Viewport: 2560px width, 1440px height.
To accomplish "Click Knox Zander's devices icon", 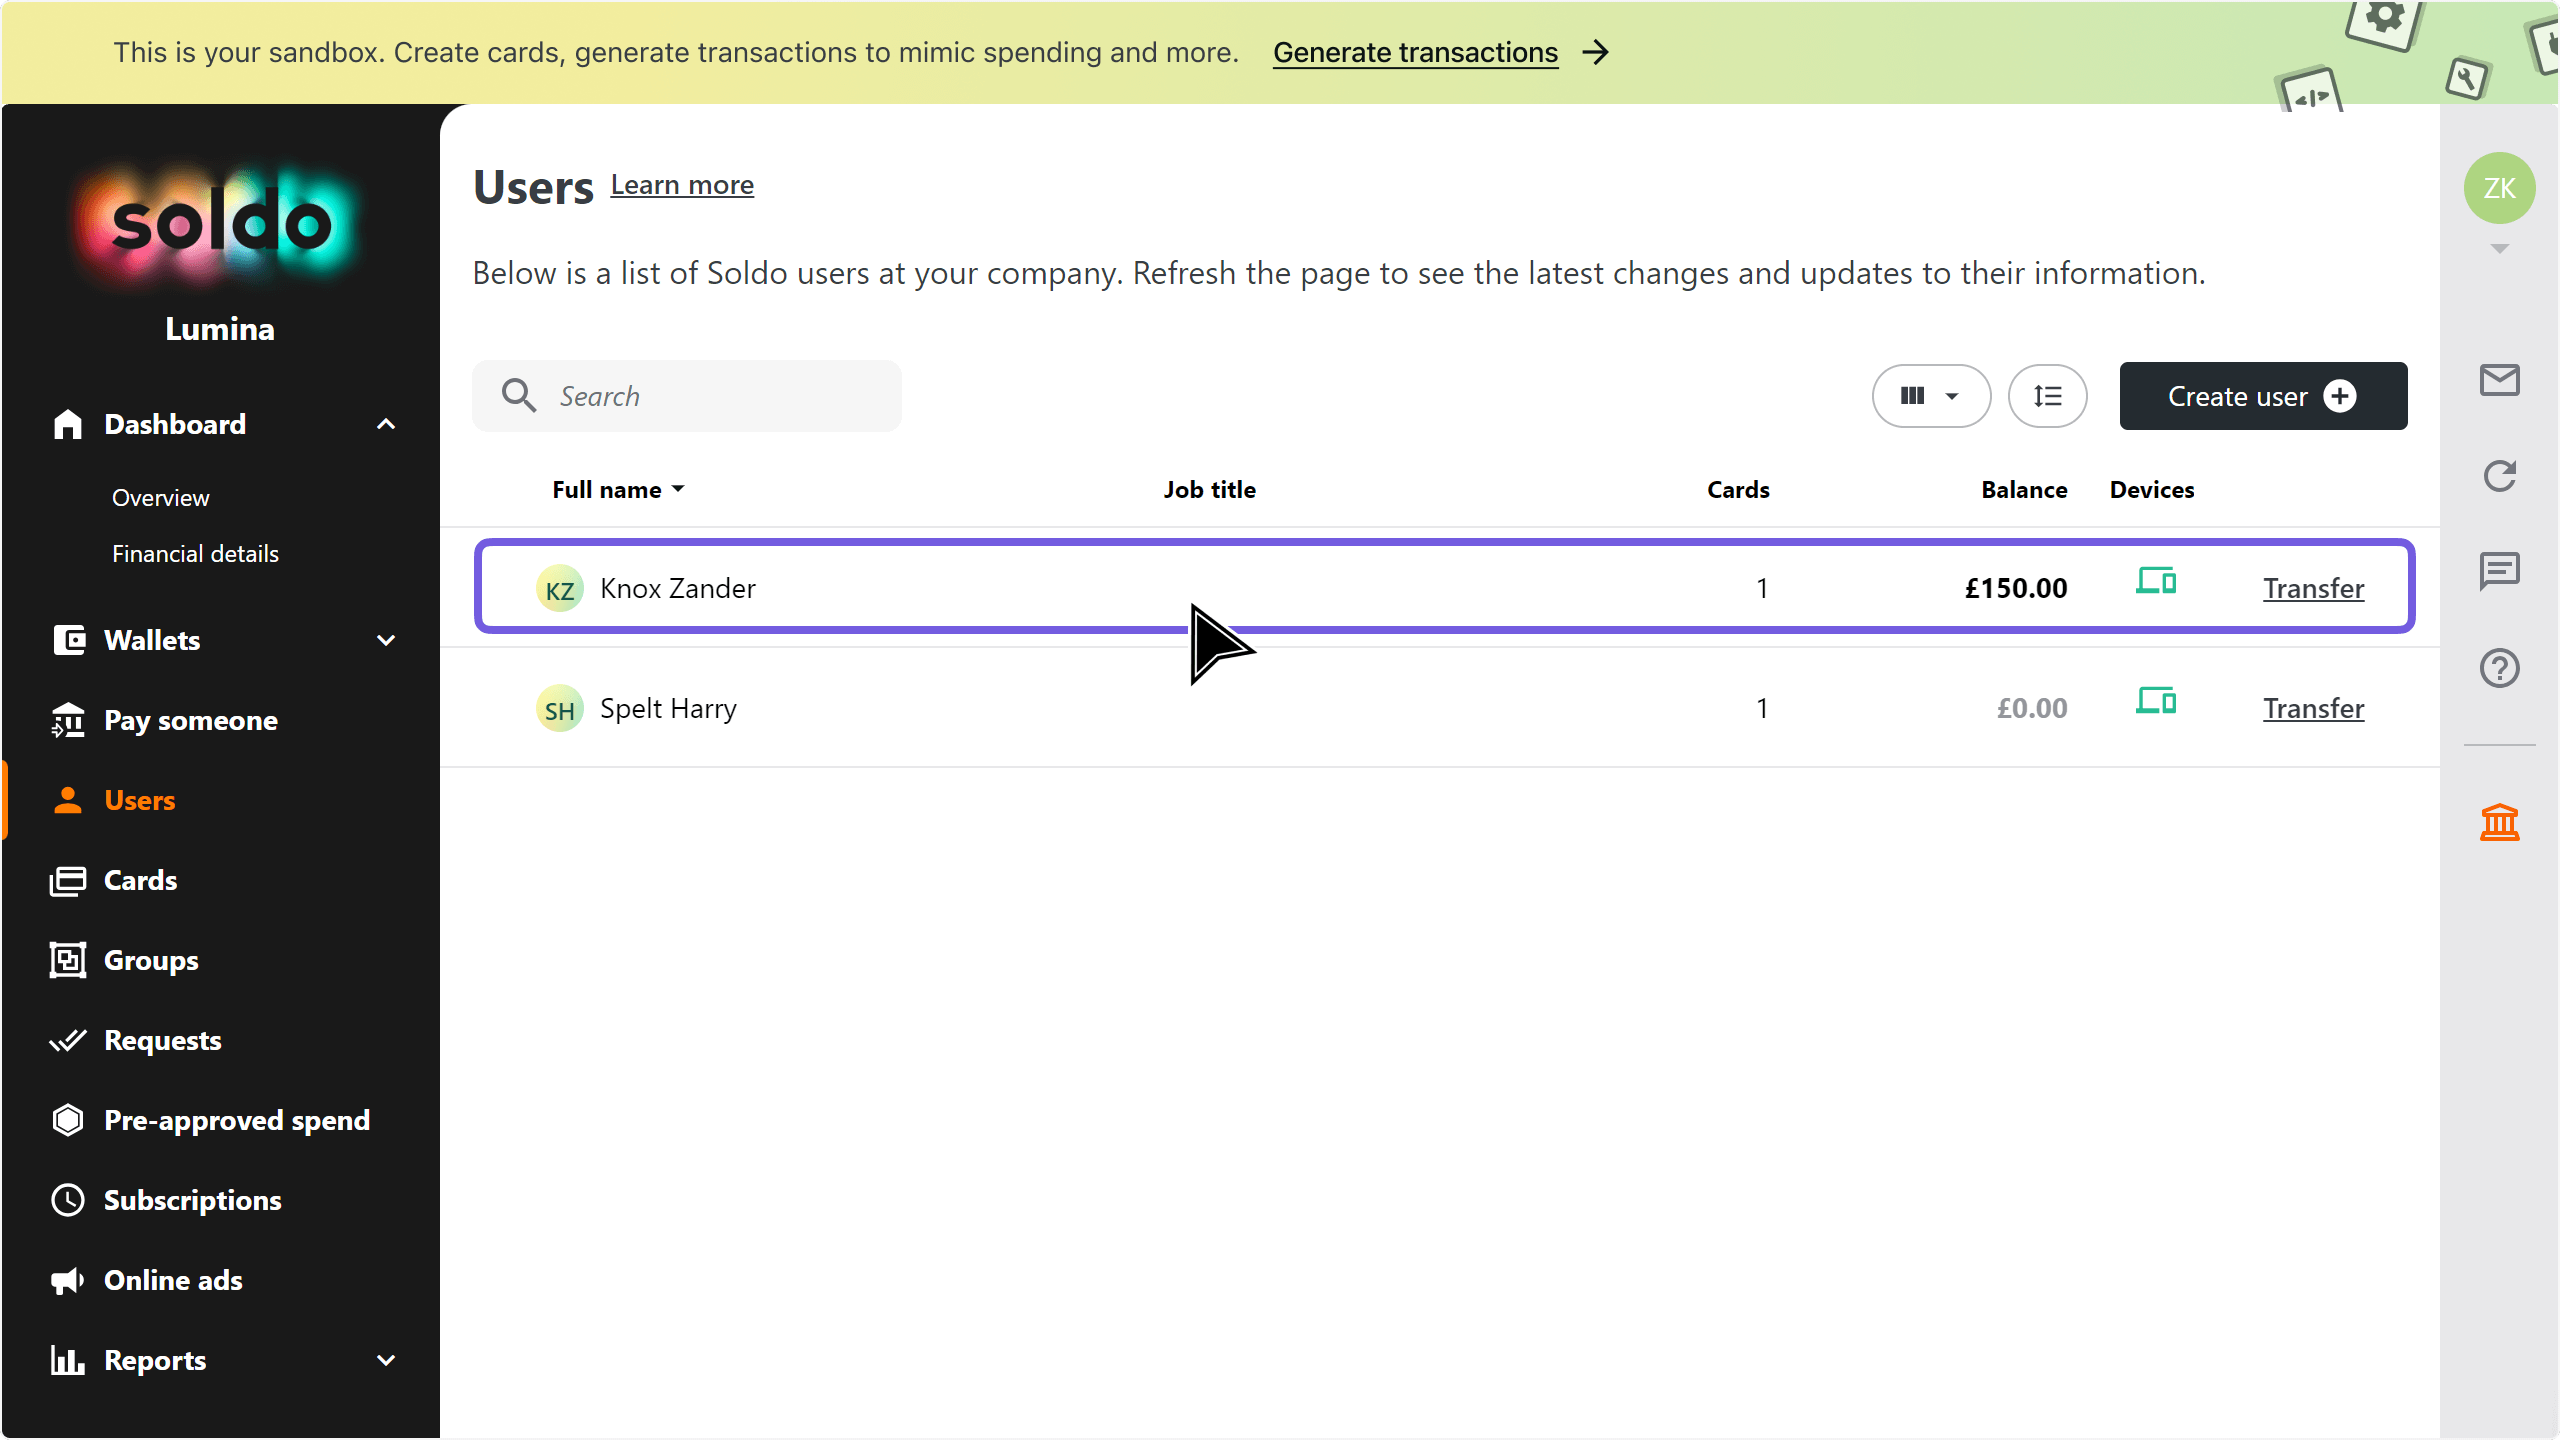I will 2156,581.
